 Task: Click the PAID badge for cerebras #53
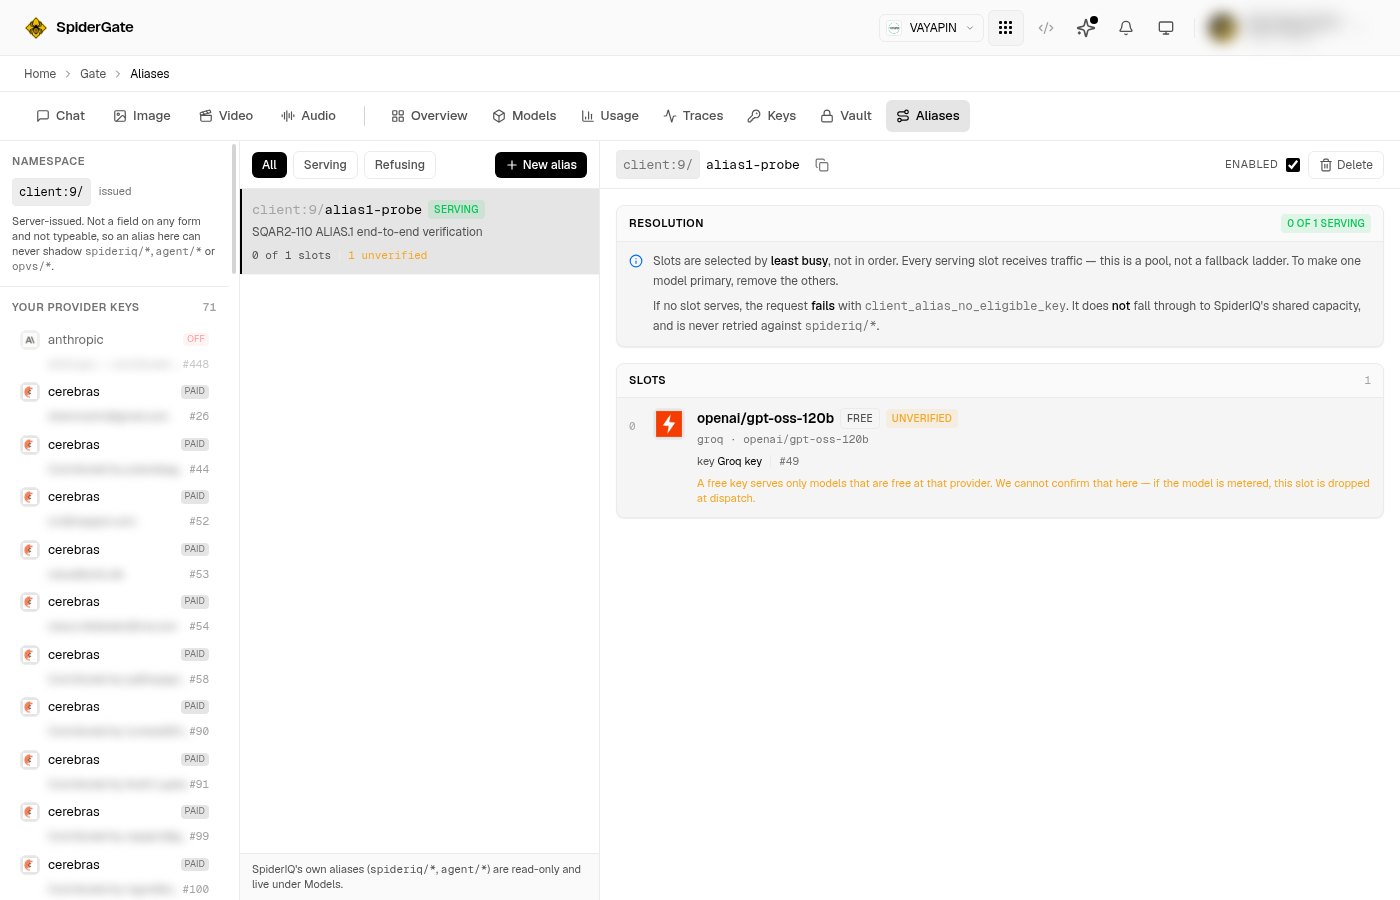click(x=195, y=549)
